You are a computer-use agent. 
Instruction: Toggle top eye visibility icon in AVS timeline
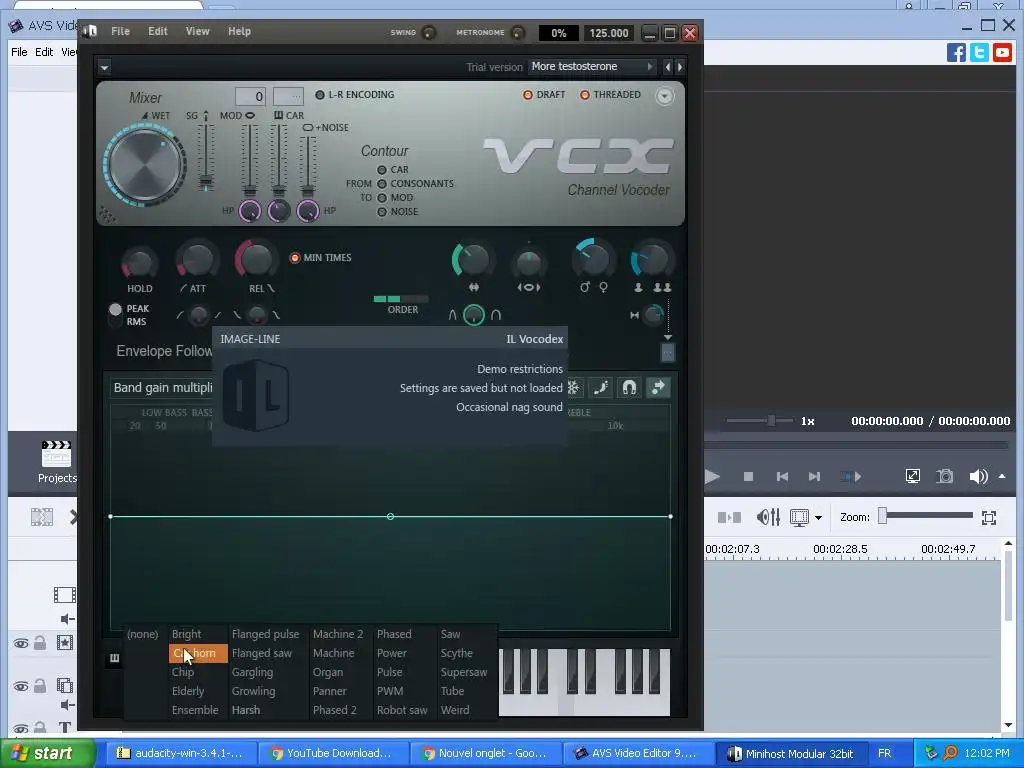click(21, 644)
